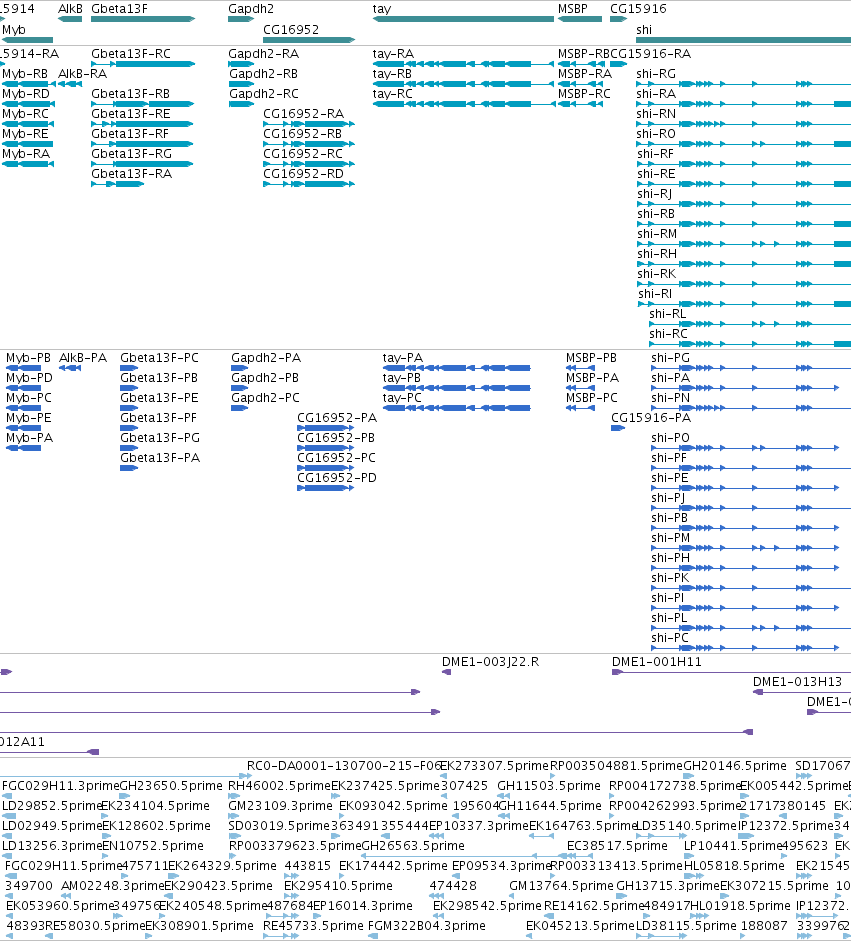The image size is (851, 941).
Task: Click transcript shi-RL
Action: pyautogui.click(x=750, y=324)
